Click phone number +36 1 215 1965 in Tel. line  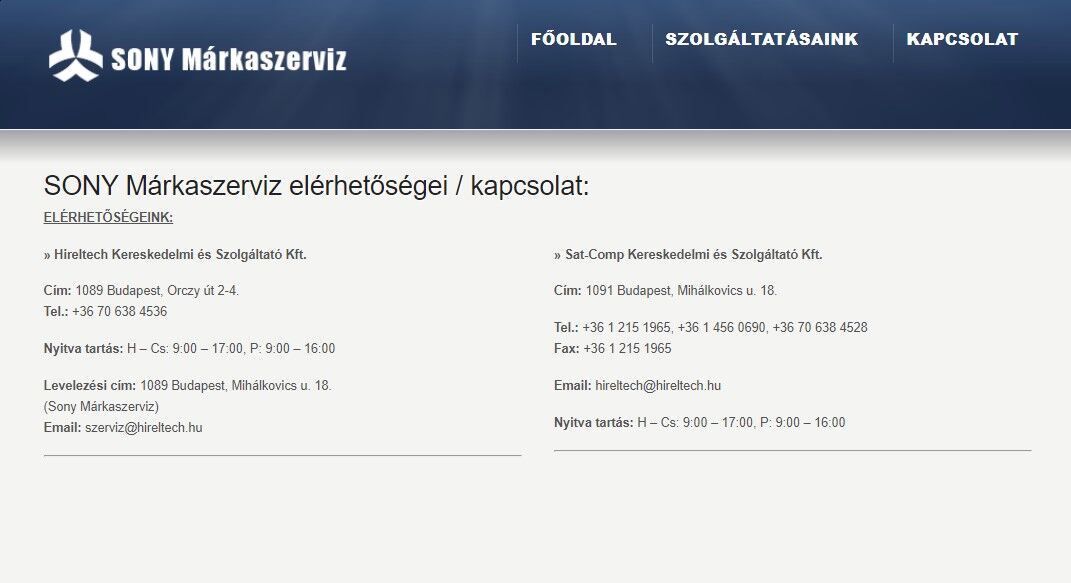click(x=626, y=328)
